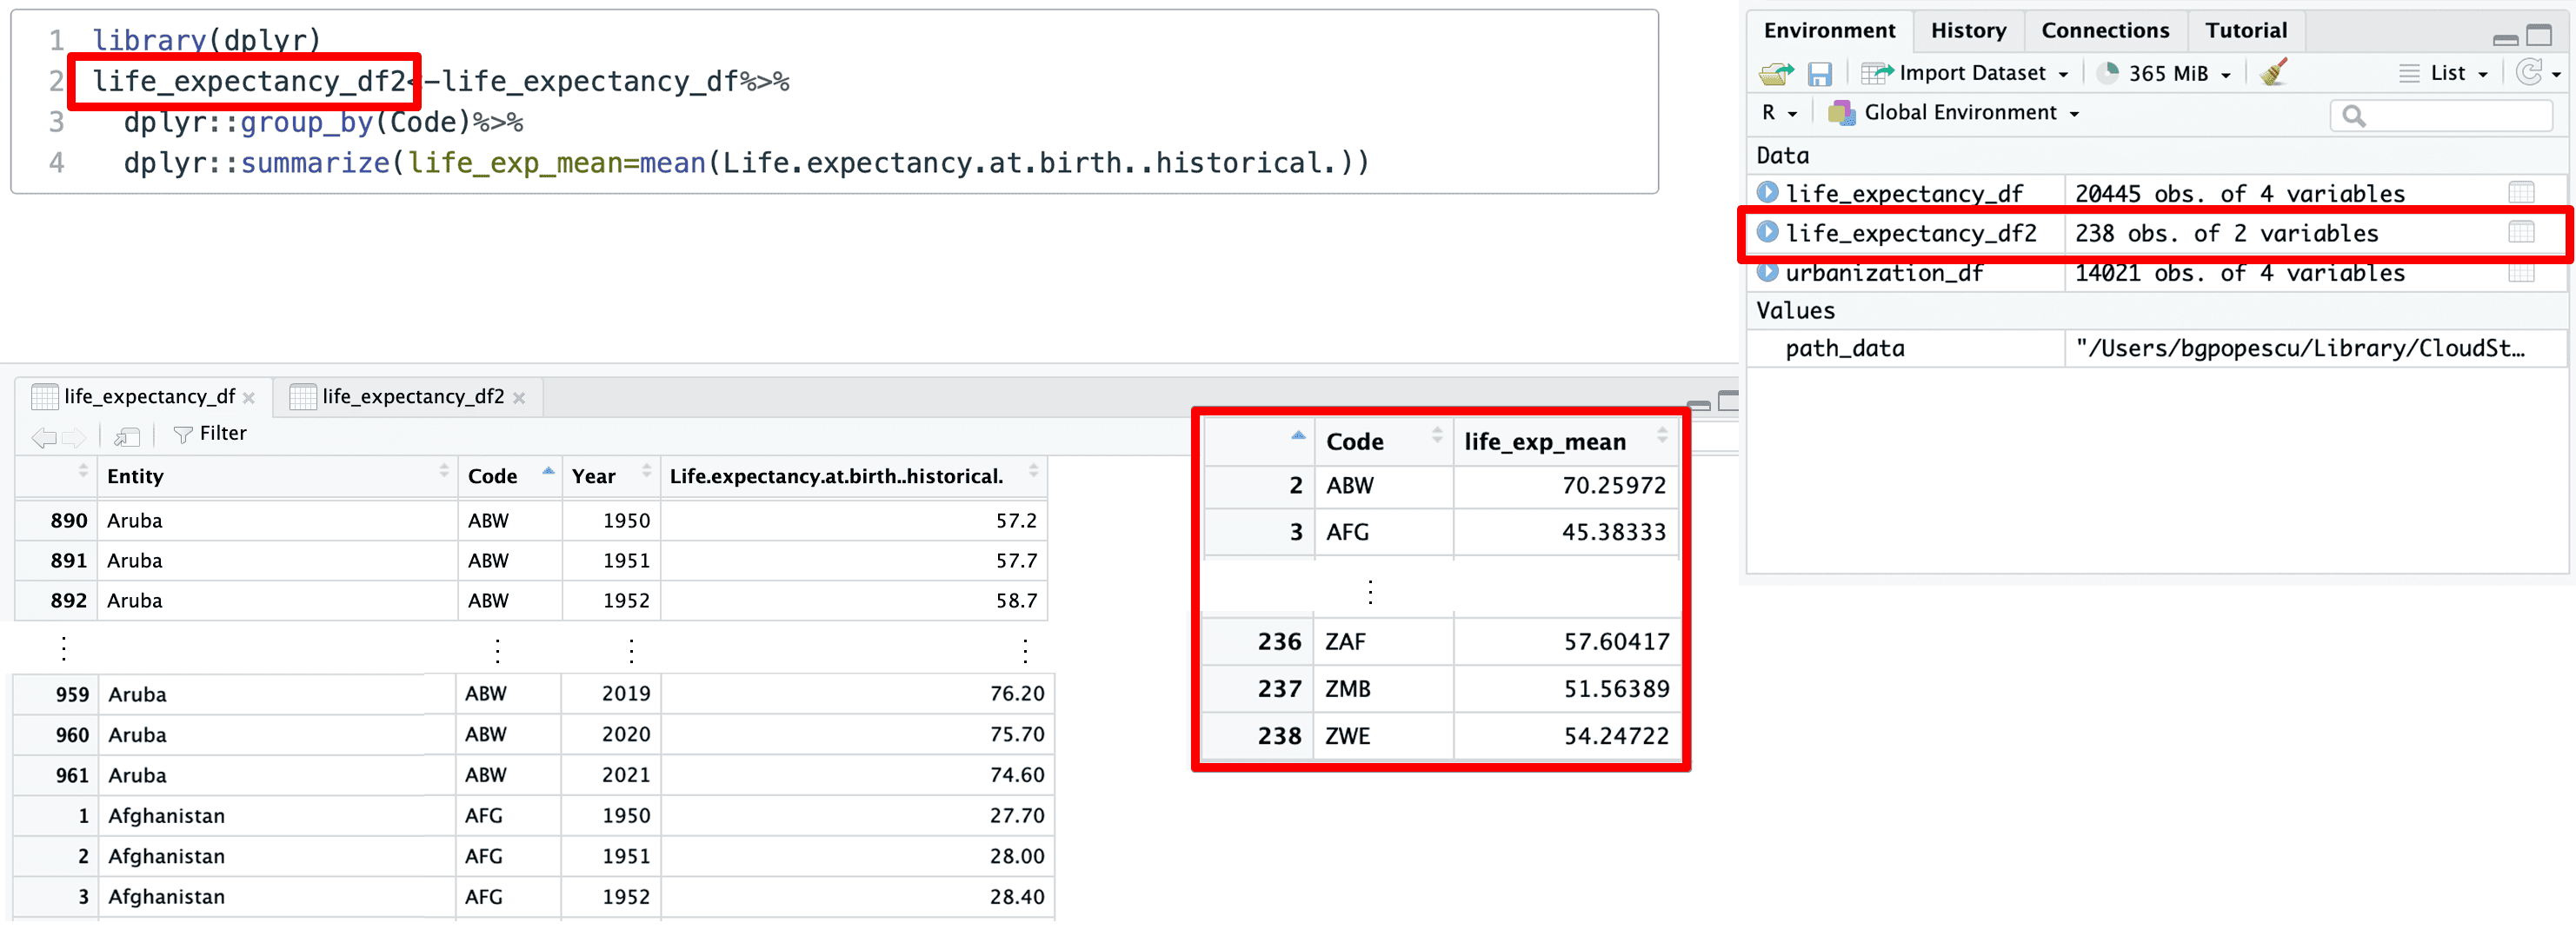Switch to the life_expectancy_df2 viewer tab

[x=412, y=397]
